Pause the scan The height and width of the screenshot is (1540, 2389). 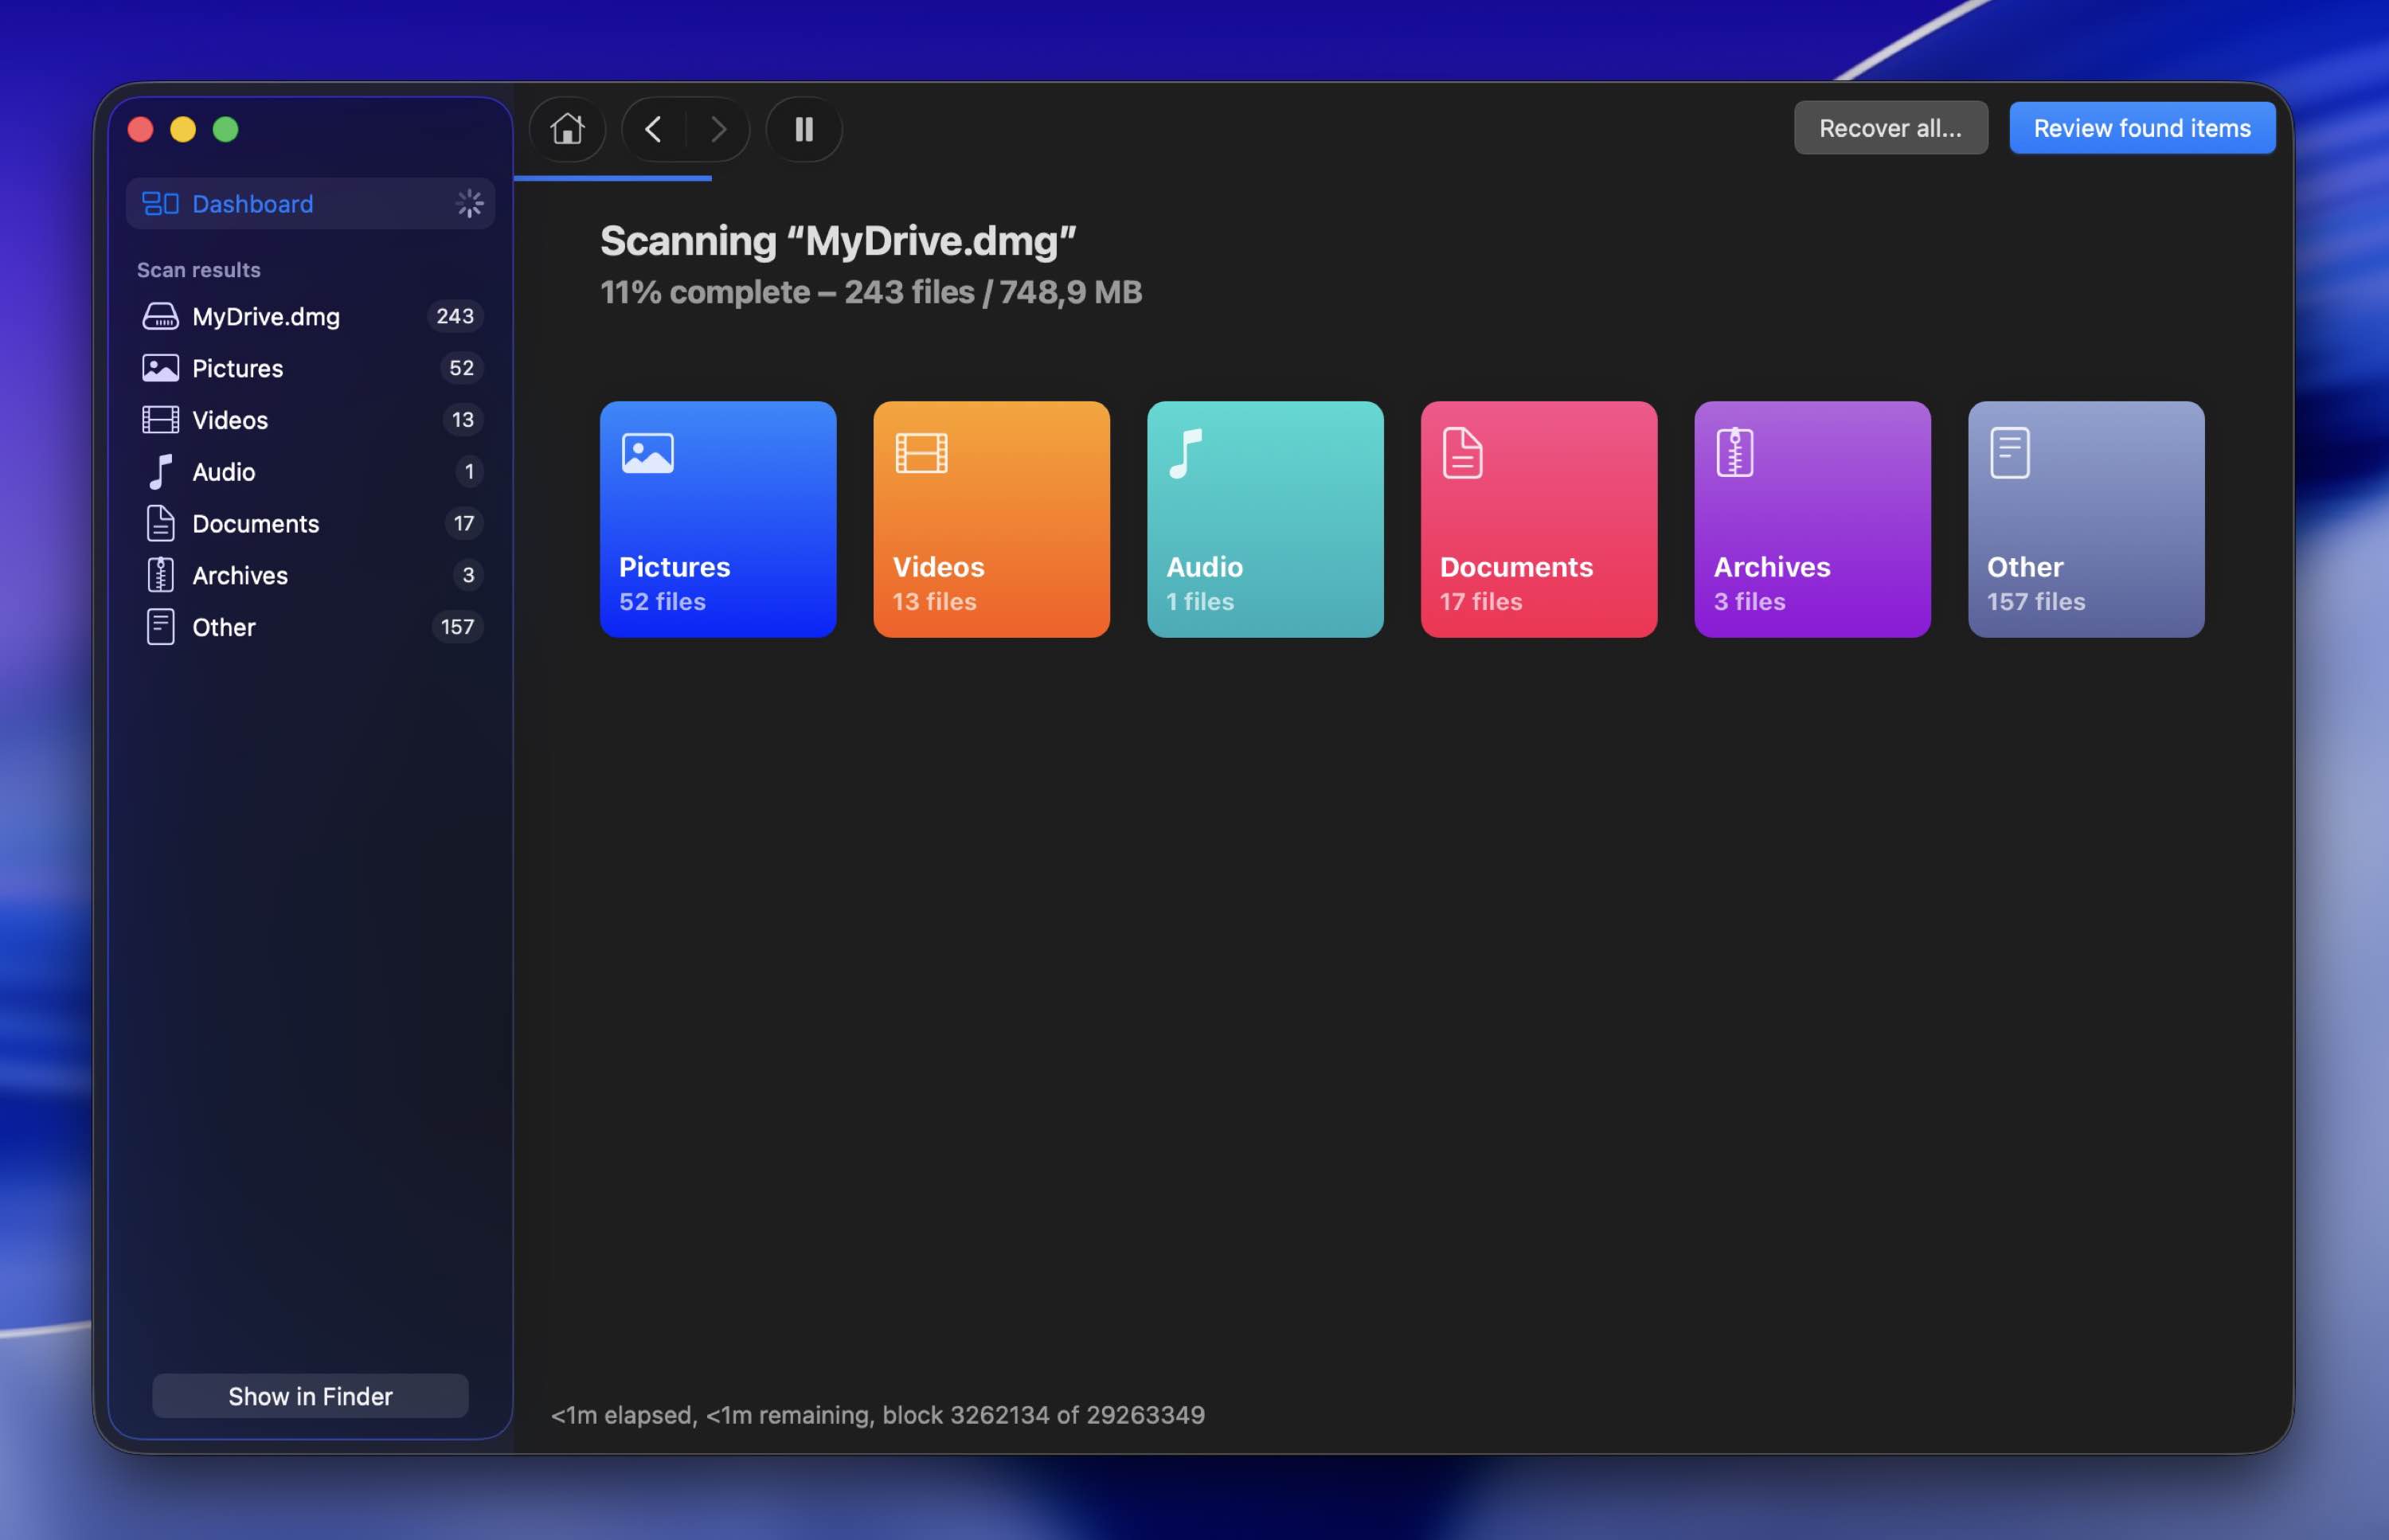(x=804, y=129)
